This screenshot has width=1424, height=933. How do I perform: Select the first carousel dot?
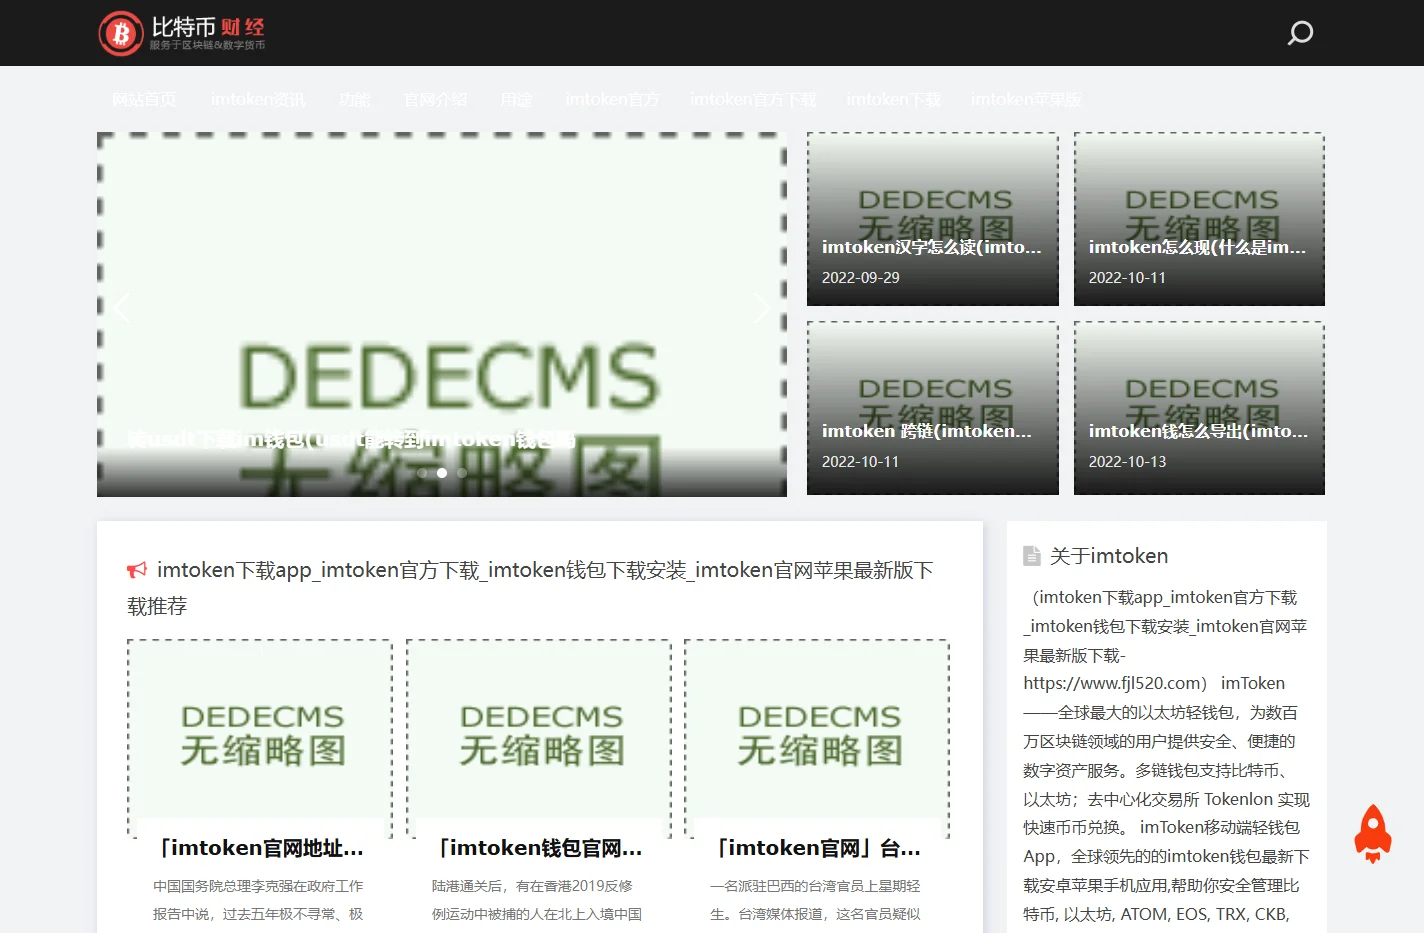pyautogui.click(x=423, y=473)
